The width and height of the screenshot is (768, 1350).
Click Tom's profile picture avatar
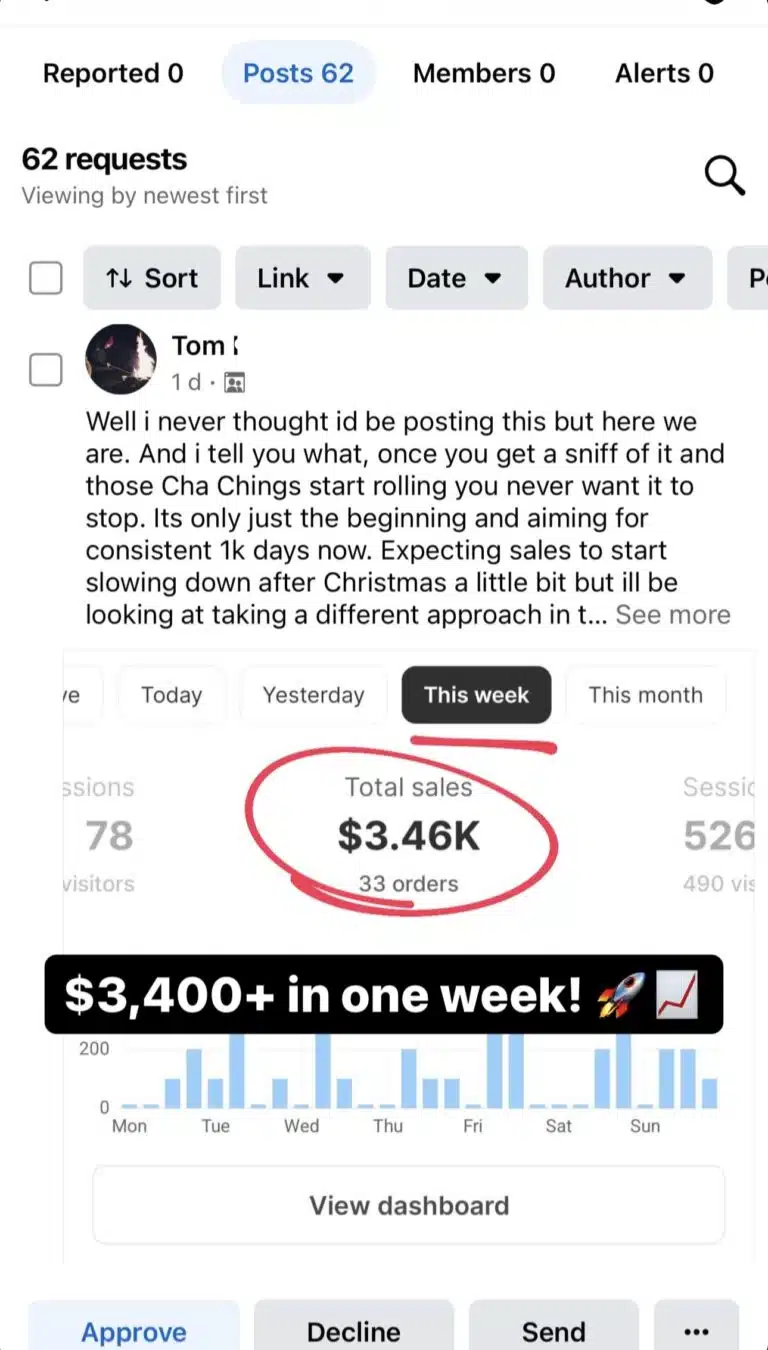tap(121, 359)
